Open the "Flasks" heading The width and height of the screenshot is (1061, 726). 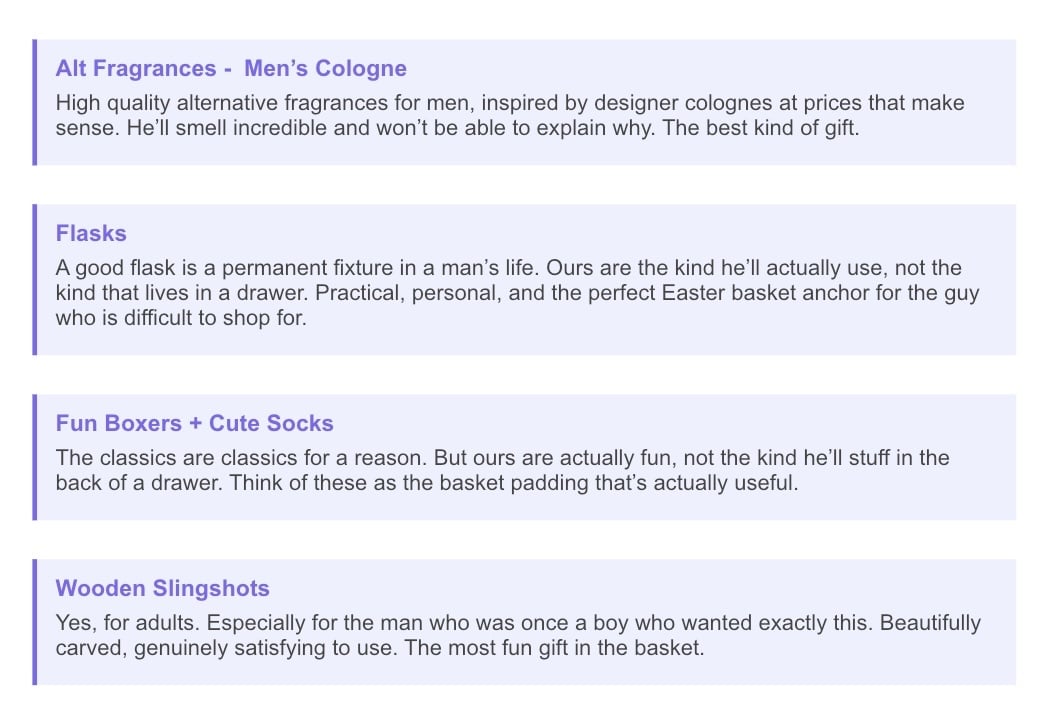coord(91,234)
